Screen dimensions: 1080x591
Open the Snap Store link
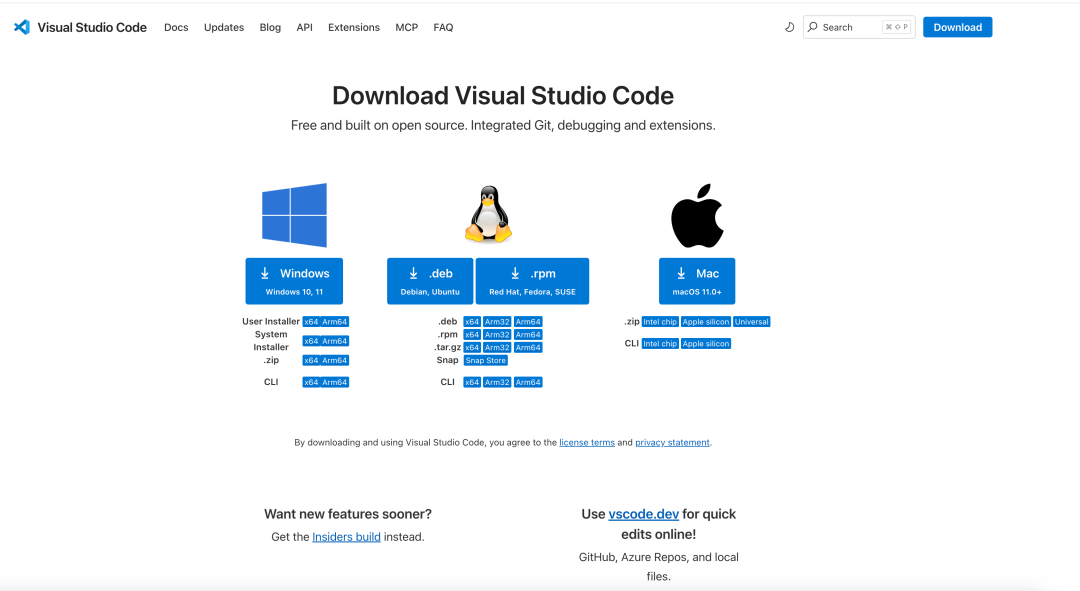tap(486, 360)
